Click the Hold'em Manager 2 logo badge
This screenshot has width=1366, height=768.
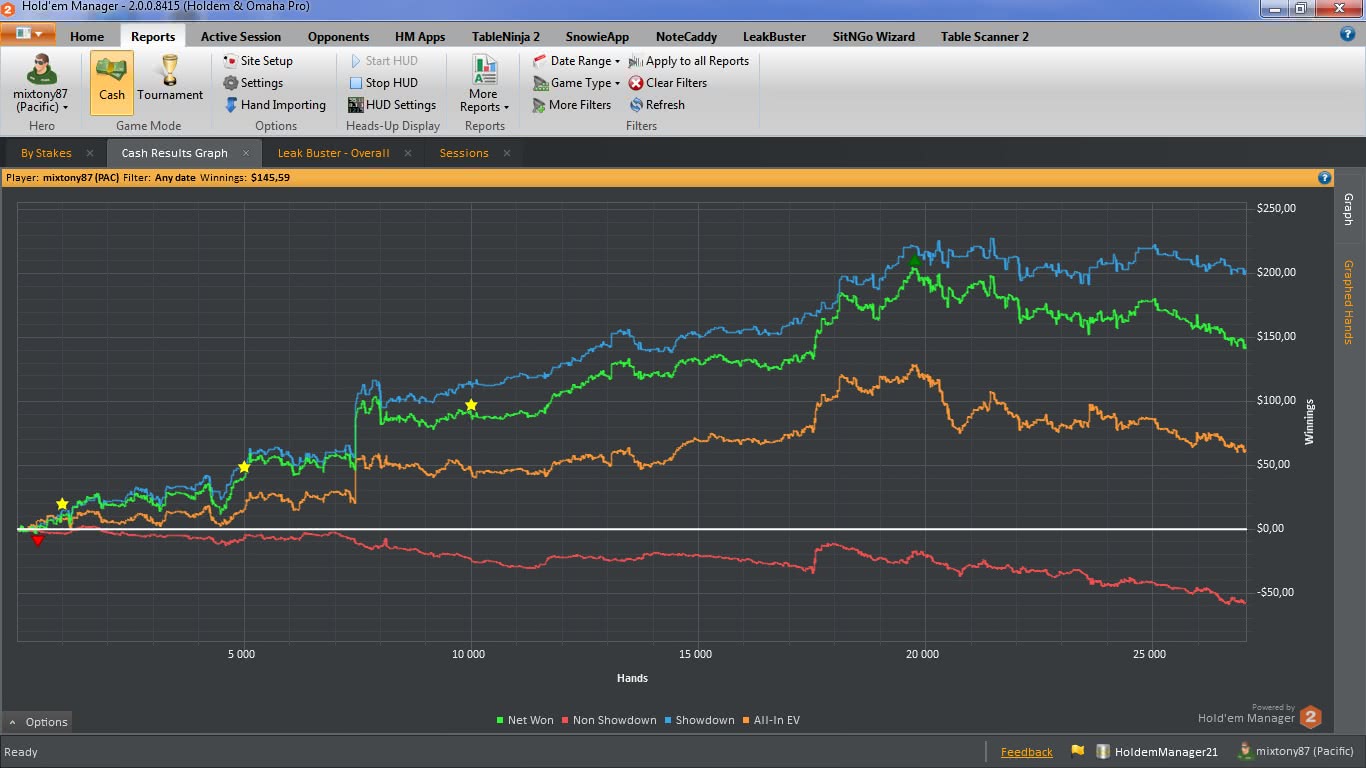click(x=1310, y=717)
